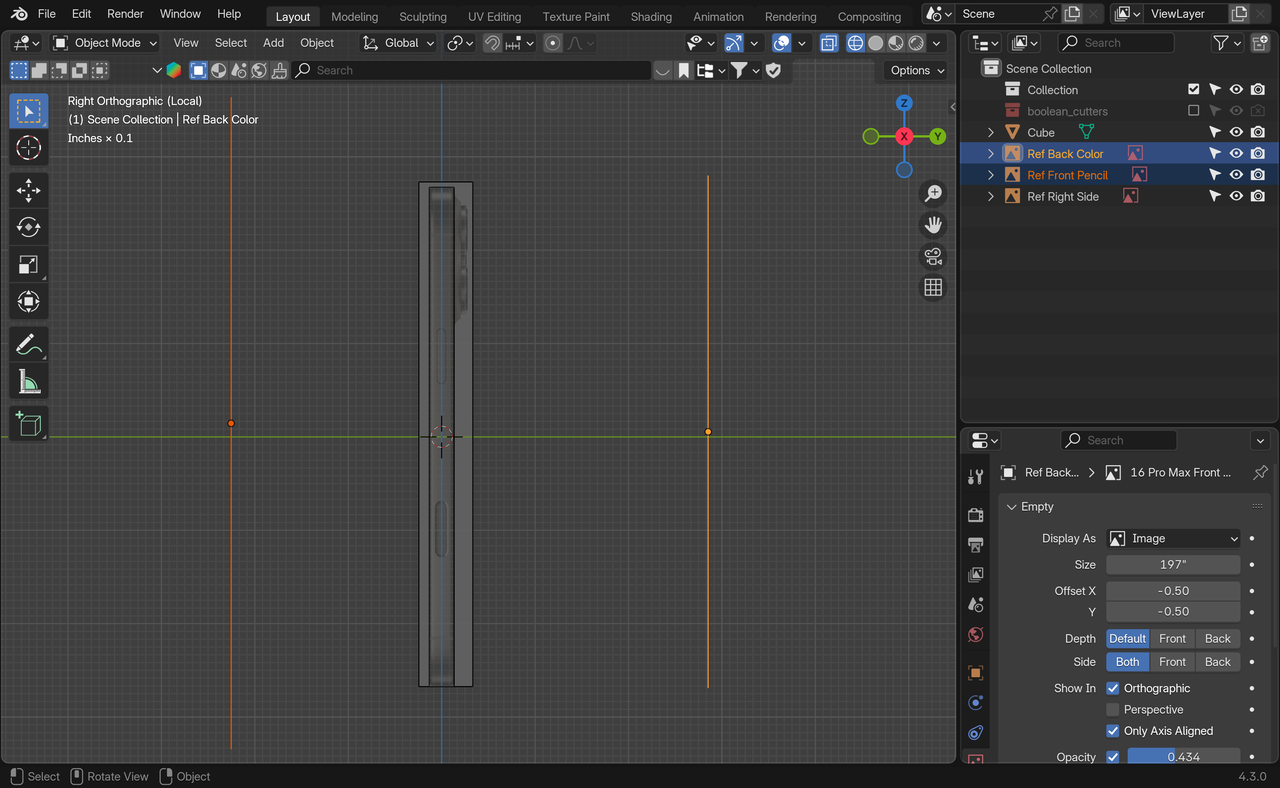Viewport: 1280px width, 788px height.
Task: Disable Ref Back Color in renders
Action: click(x=1258, y=153)
